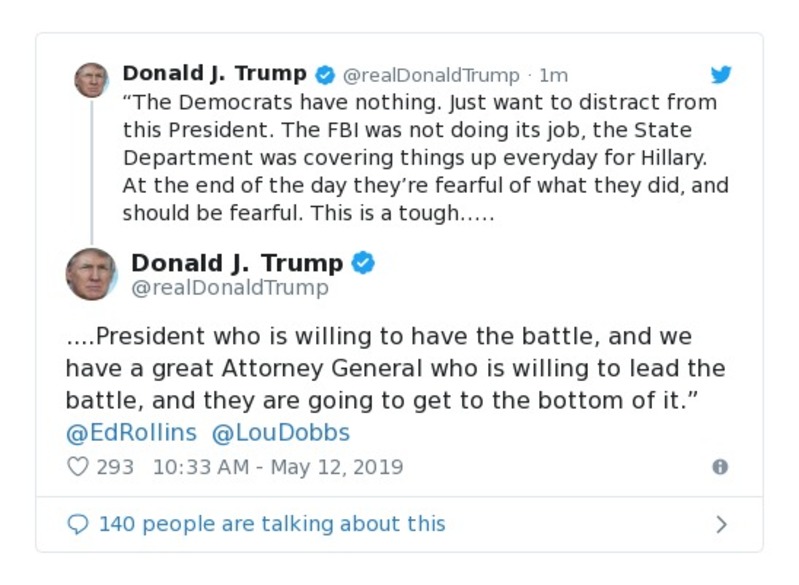Open the @EdRollins mention

131,434
